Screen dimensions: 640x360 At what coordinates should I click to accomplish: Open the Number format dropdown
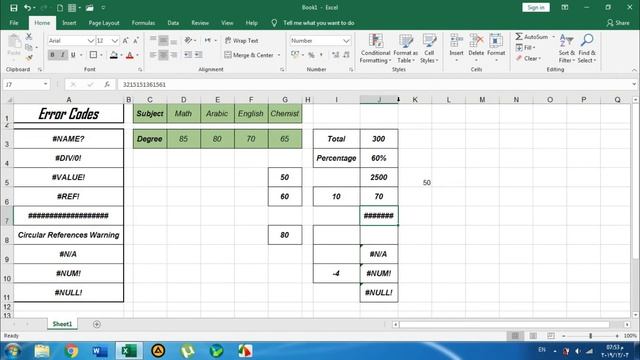click(x=346, y=41)
